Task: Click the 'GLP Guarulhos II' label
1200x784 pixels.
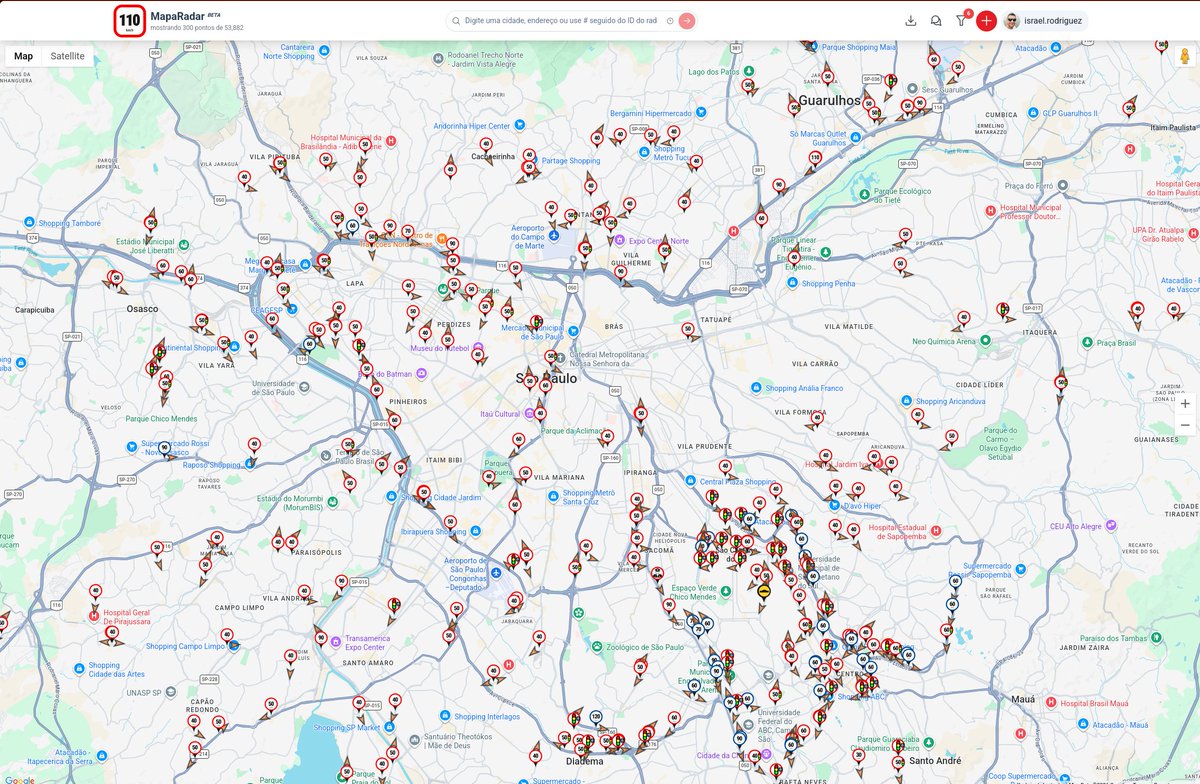Action: click(1071, 113)
